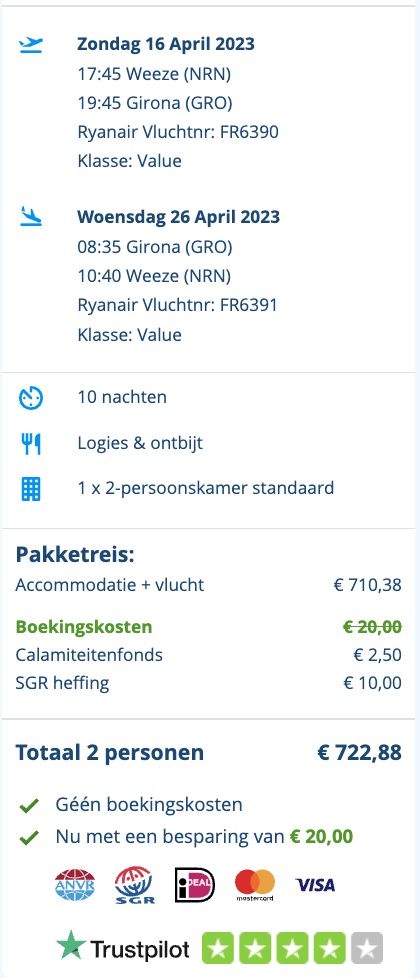Image resolution: width=420 pixels, height=978 pixels.
Task: Click the total price € 722,88
Action: coord(359,752)
